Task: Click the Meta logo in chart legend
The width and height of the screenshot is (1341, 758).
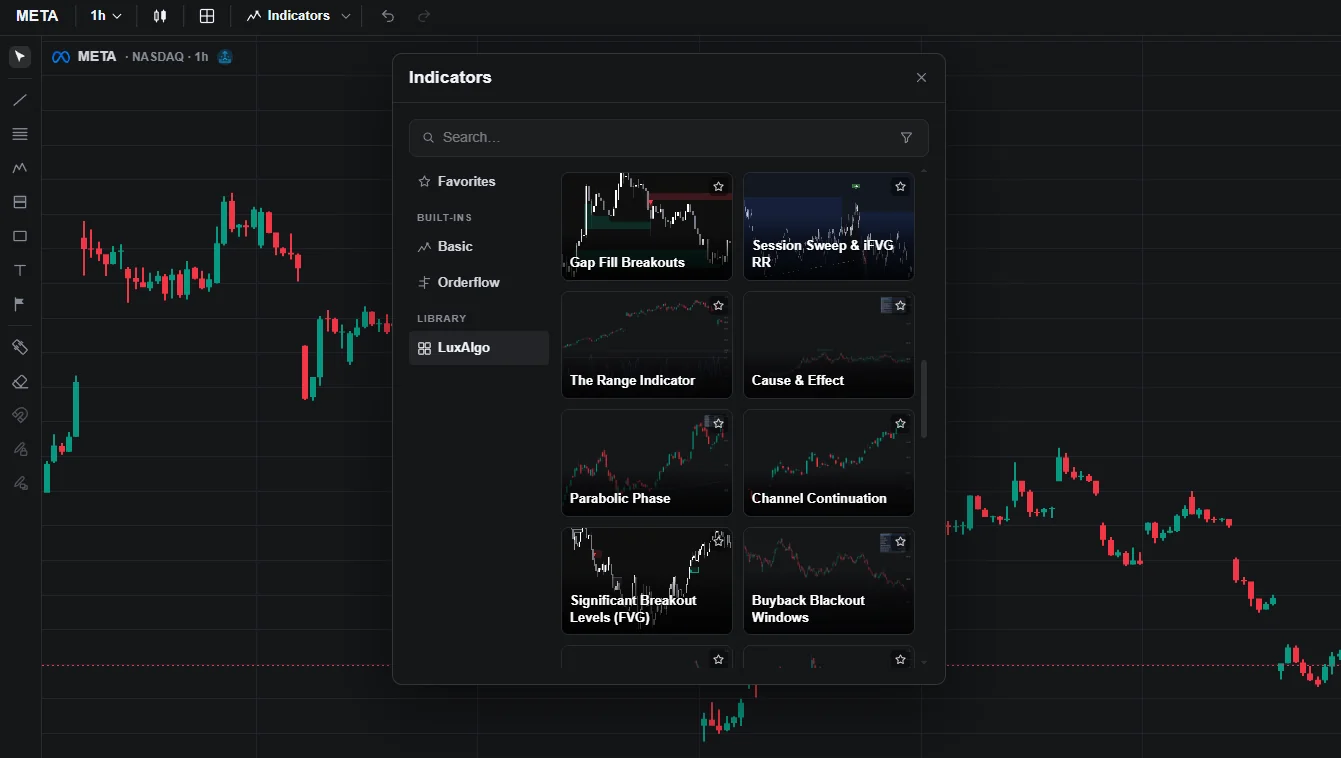Action: click(61, 57)
